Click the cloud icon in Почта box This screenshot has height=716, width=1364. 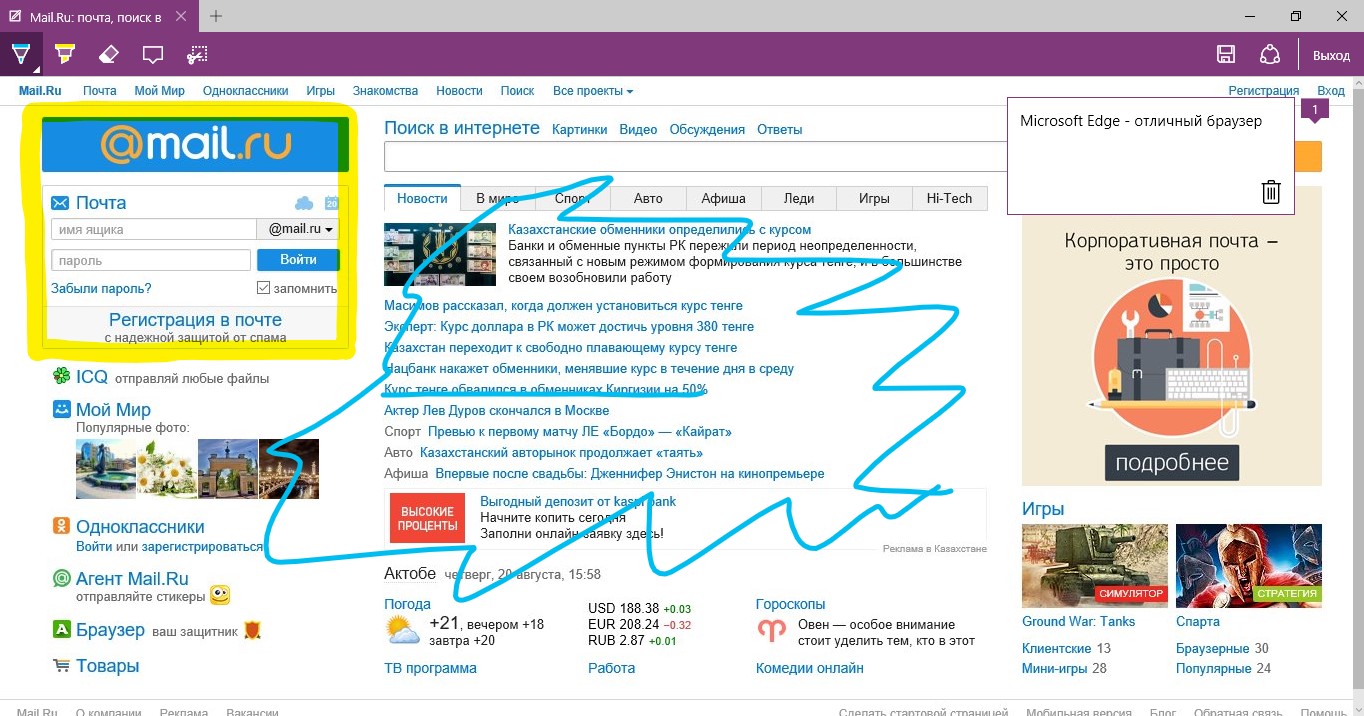coord(304,203)
